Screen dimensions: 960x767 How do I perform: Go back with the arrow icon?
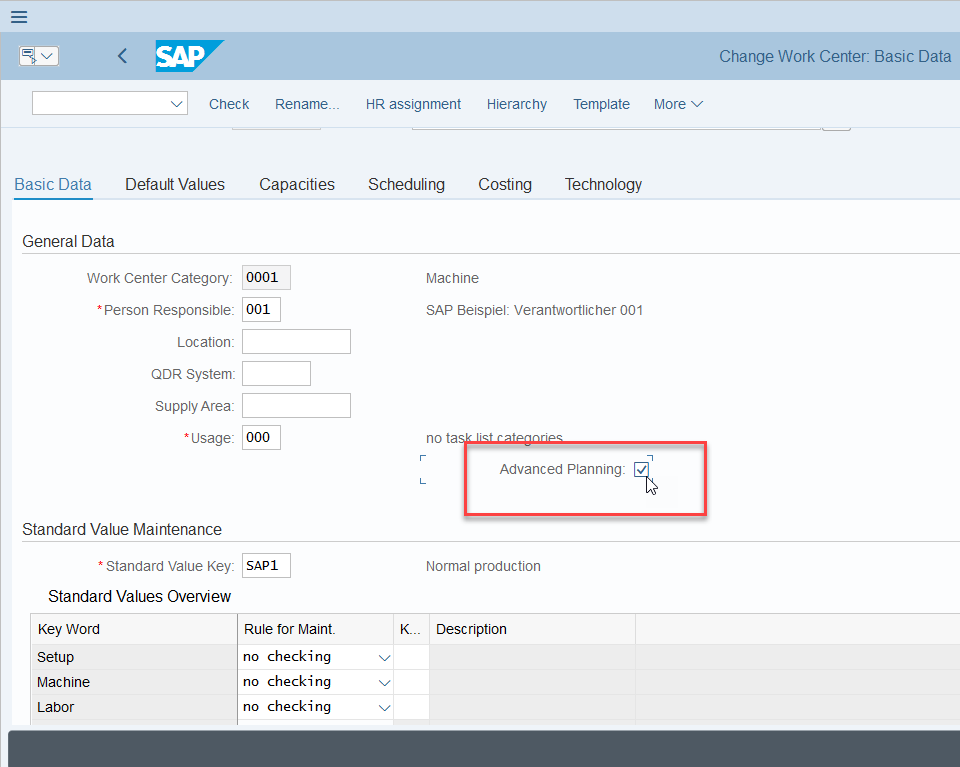coord(122,56)
